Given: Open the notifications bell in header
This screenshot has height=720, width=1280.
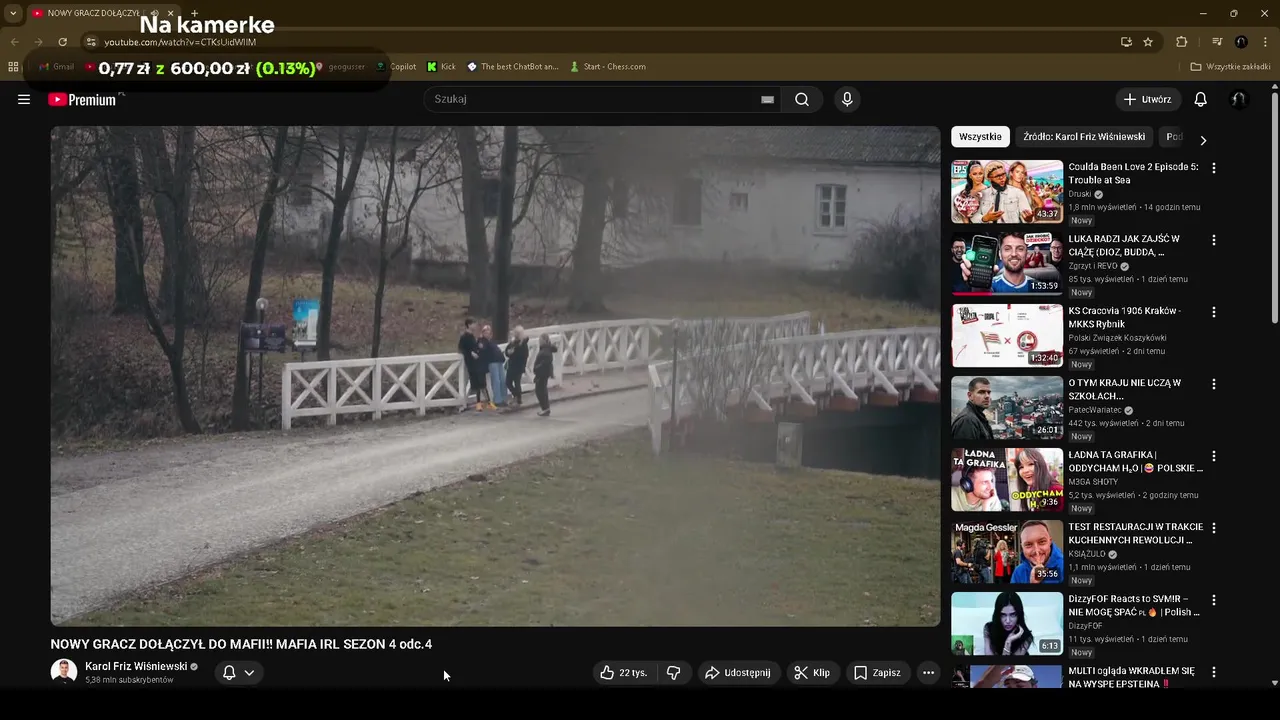Looking at the screenshot, I should coord(1201,99).
